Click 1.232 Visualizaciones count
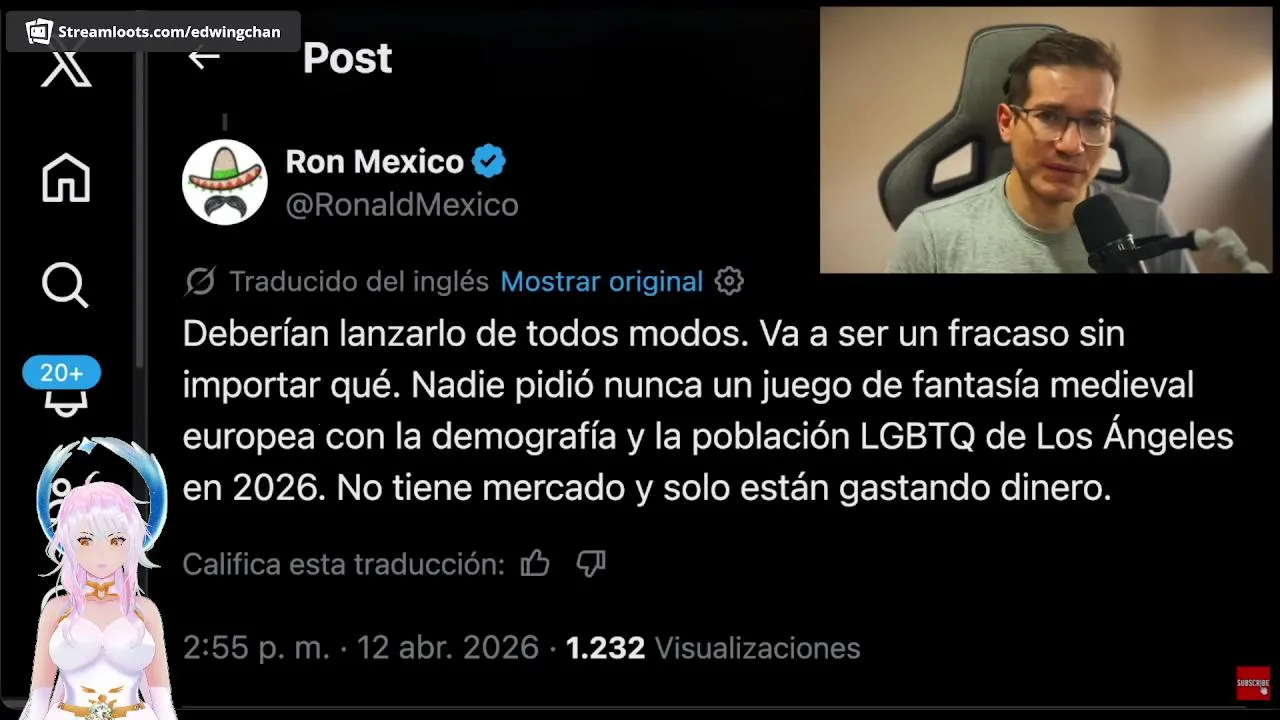This screenshot has height=720, width=1280. (x=713, y=648)
